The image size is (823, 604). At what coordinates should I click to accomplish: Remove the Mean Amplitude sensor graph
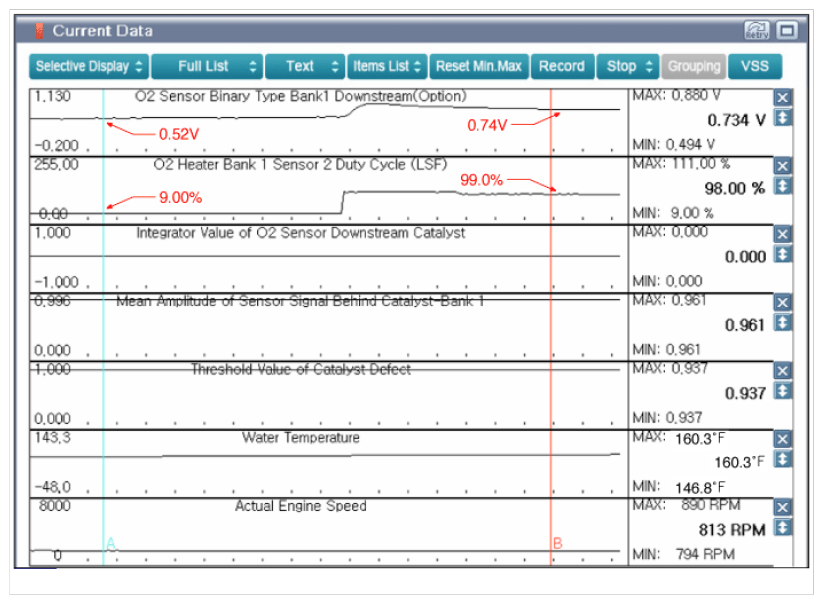[783, 302]
